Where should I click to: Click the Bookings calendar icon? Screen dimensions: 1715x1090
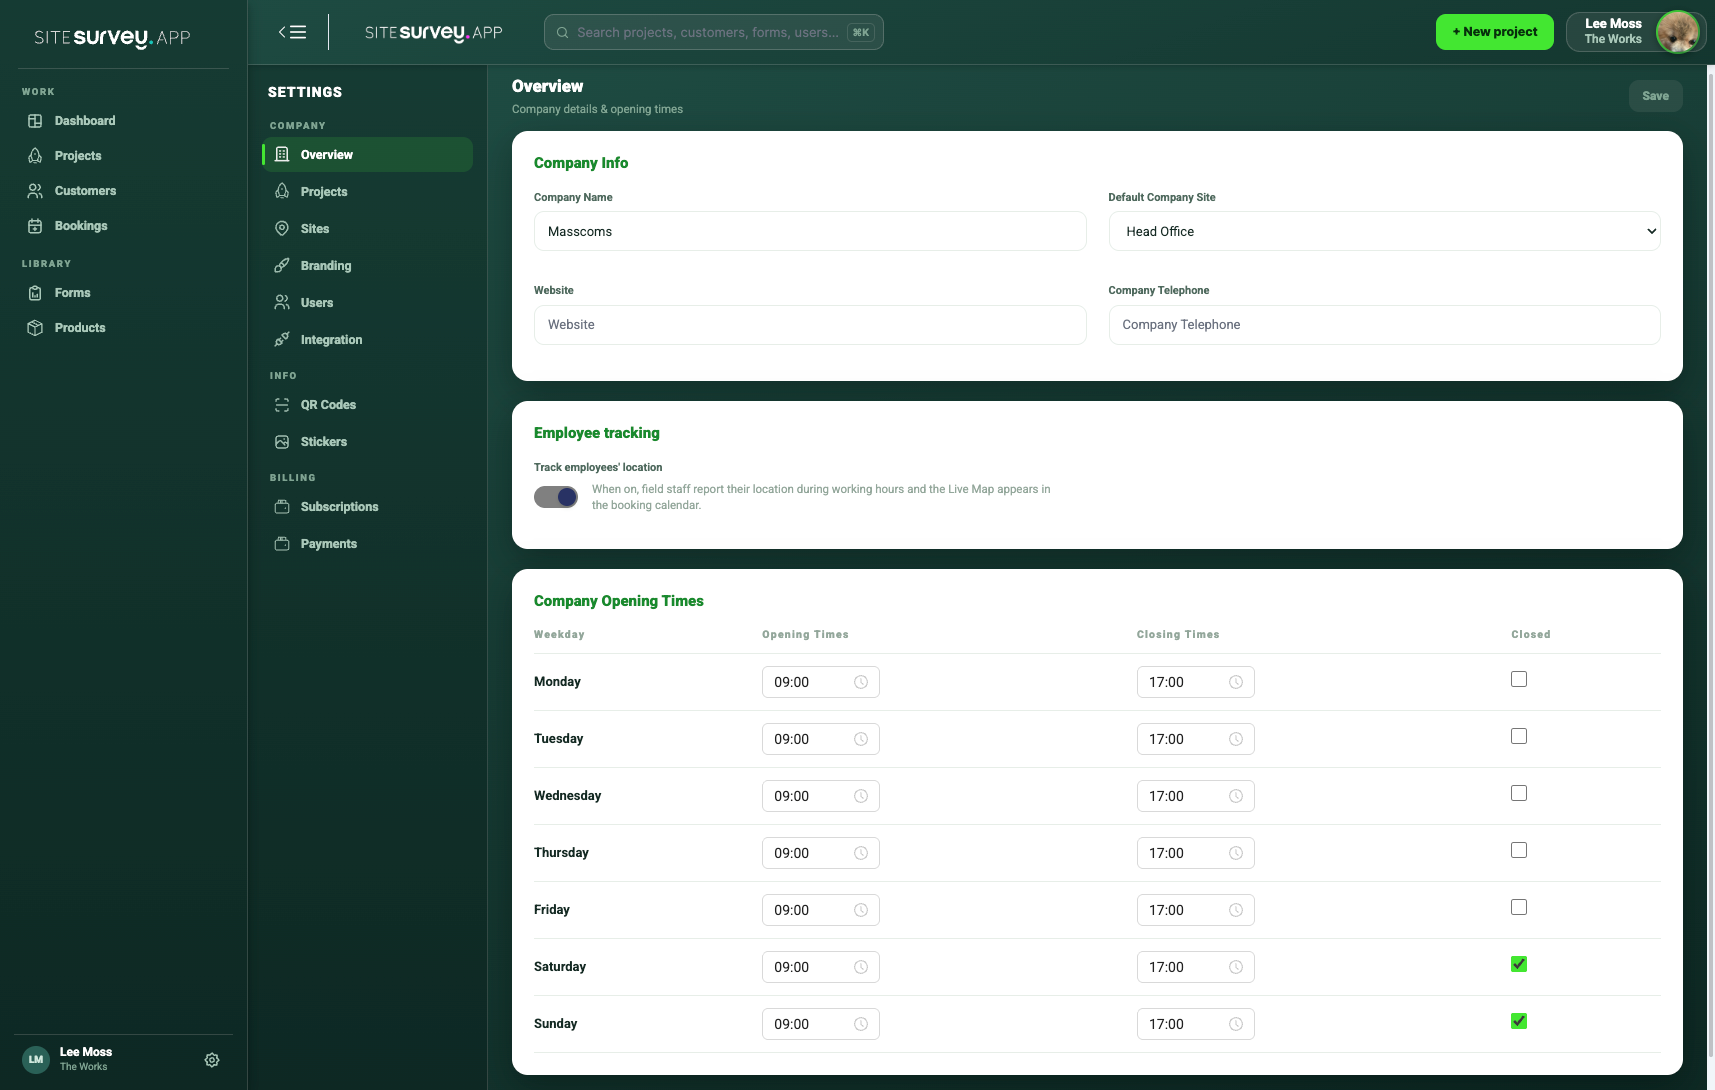click(35, 226)
